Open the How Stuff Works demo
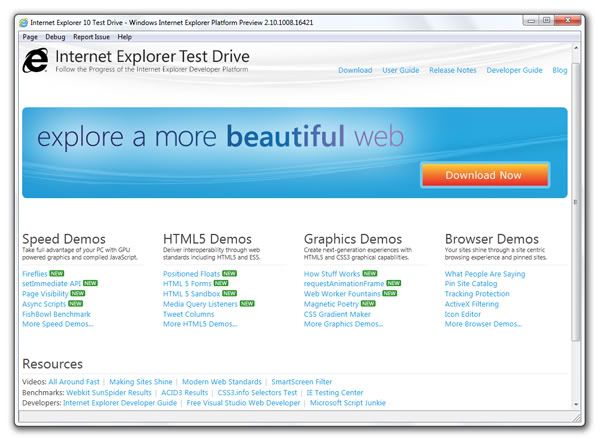Viewport: 600px width, 440px height. [x=332, y=274]
